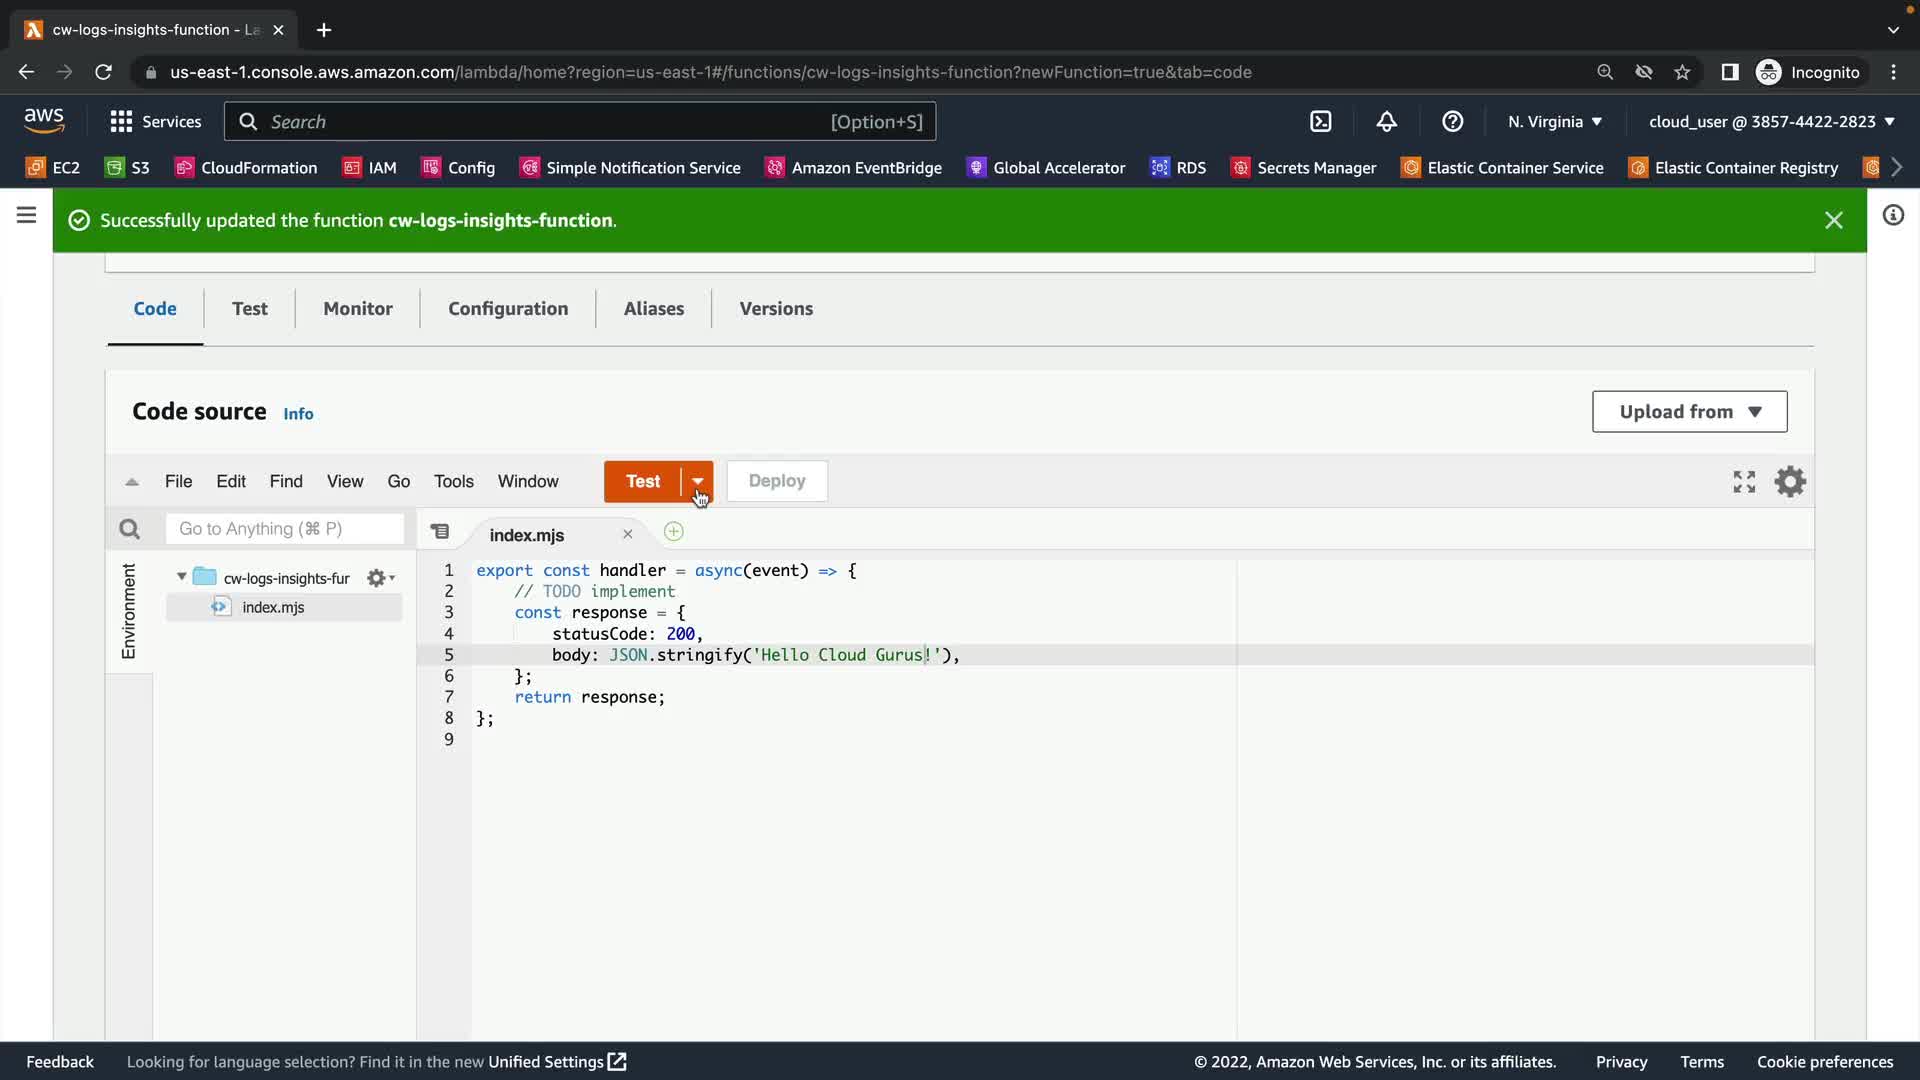
Task: Open the tab list icon beside index.mjs
Action: click(440, 532)
